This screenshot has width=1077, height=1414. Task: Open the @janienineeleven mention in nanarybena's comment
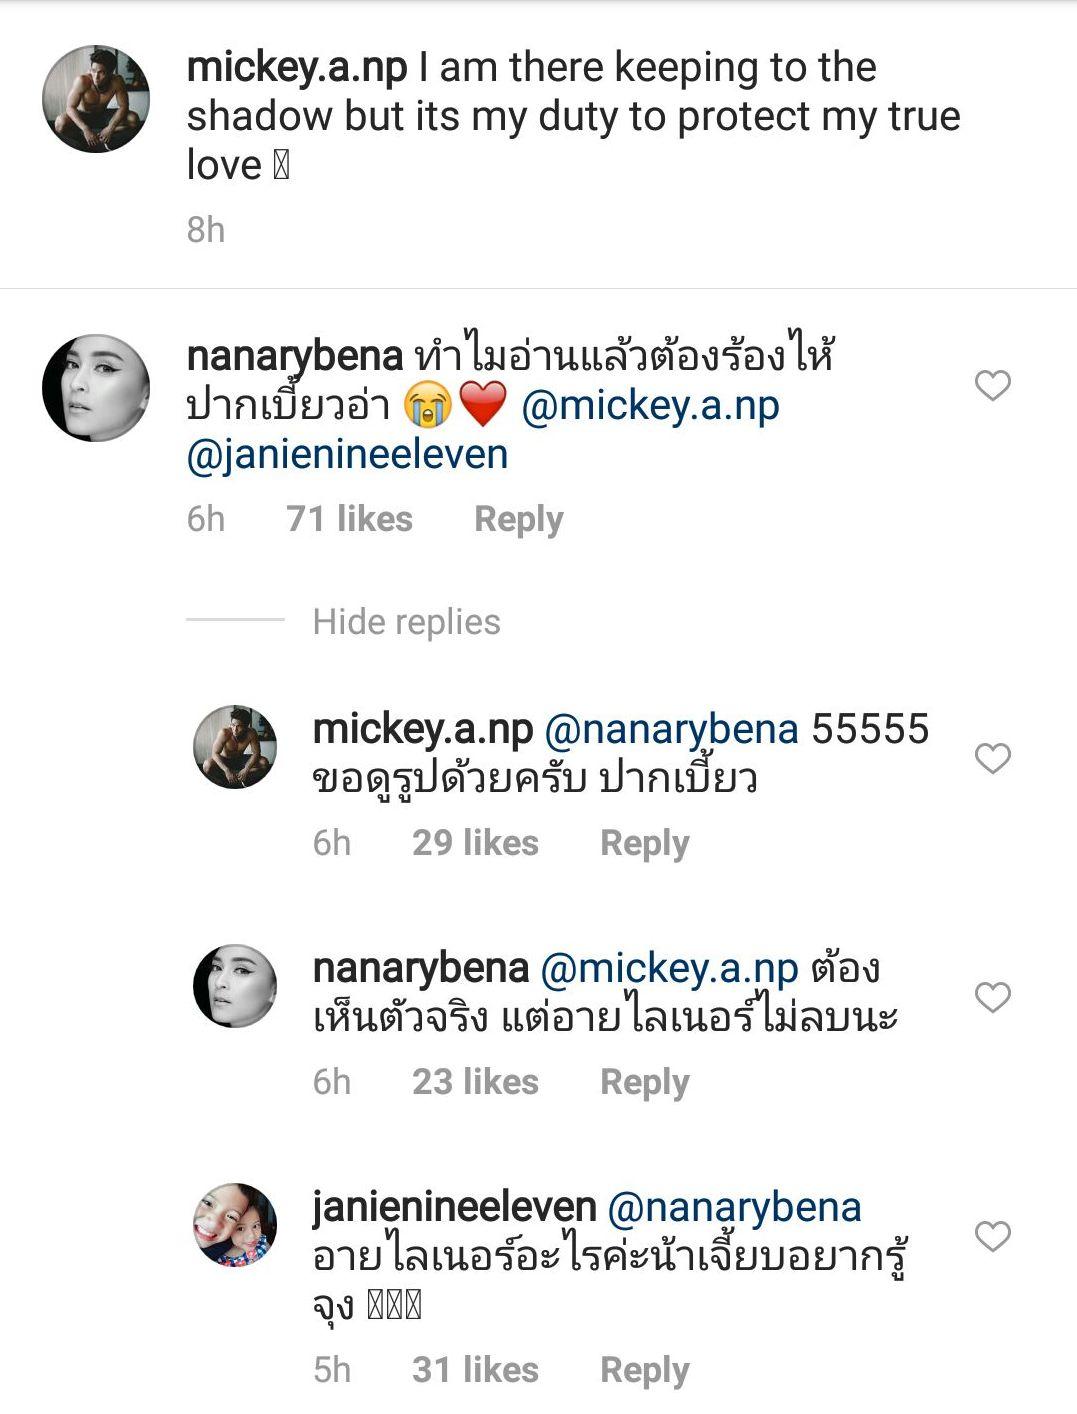tap(348, 455)
